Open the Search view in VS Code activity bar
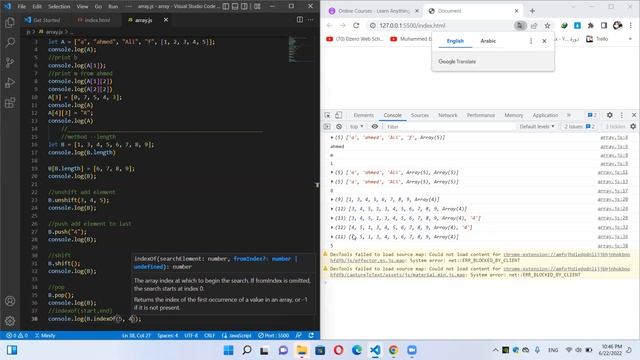 pyautogui.click(x=10, y=42)
